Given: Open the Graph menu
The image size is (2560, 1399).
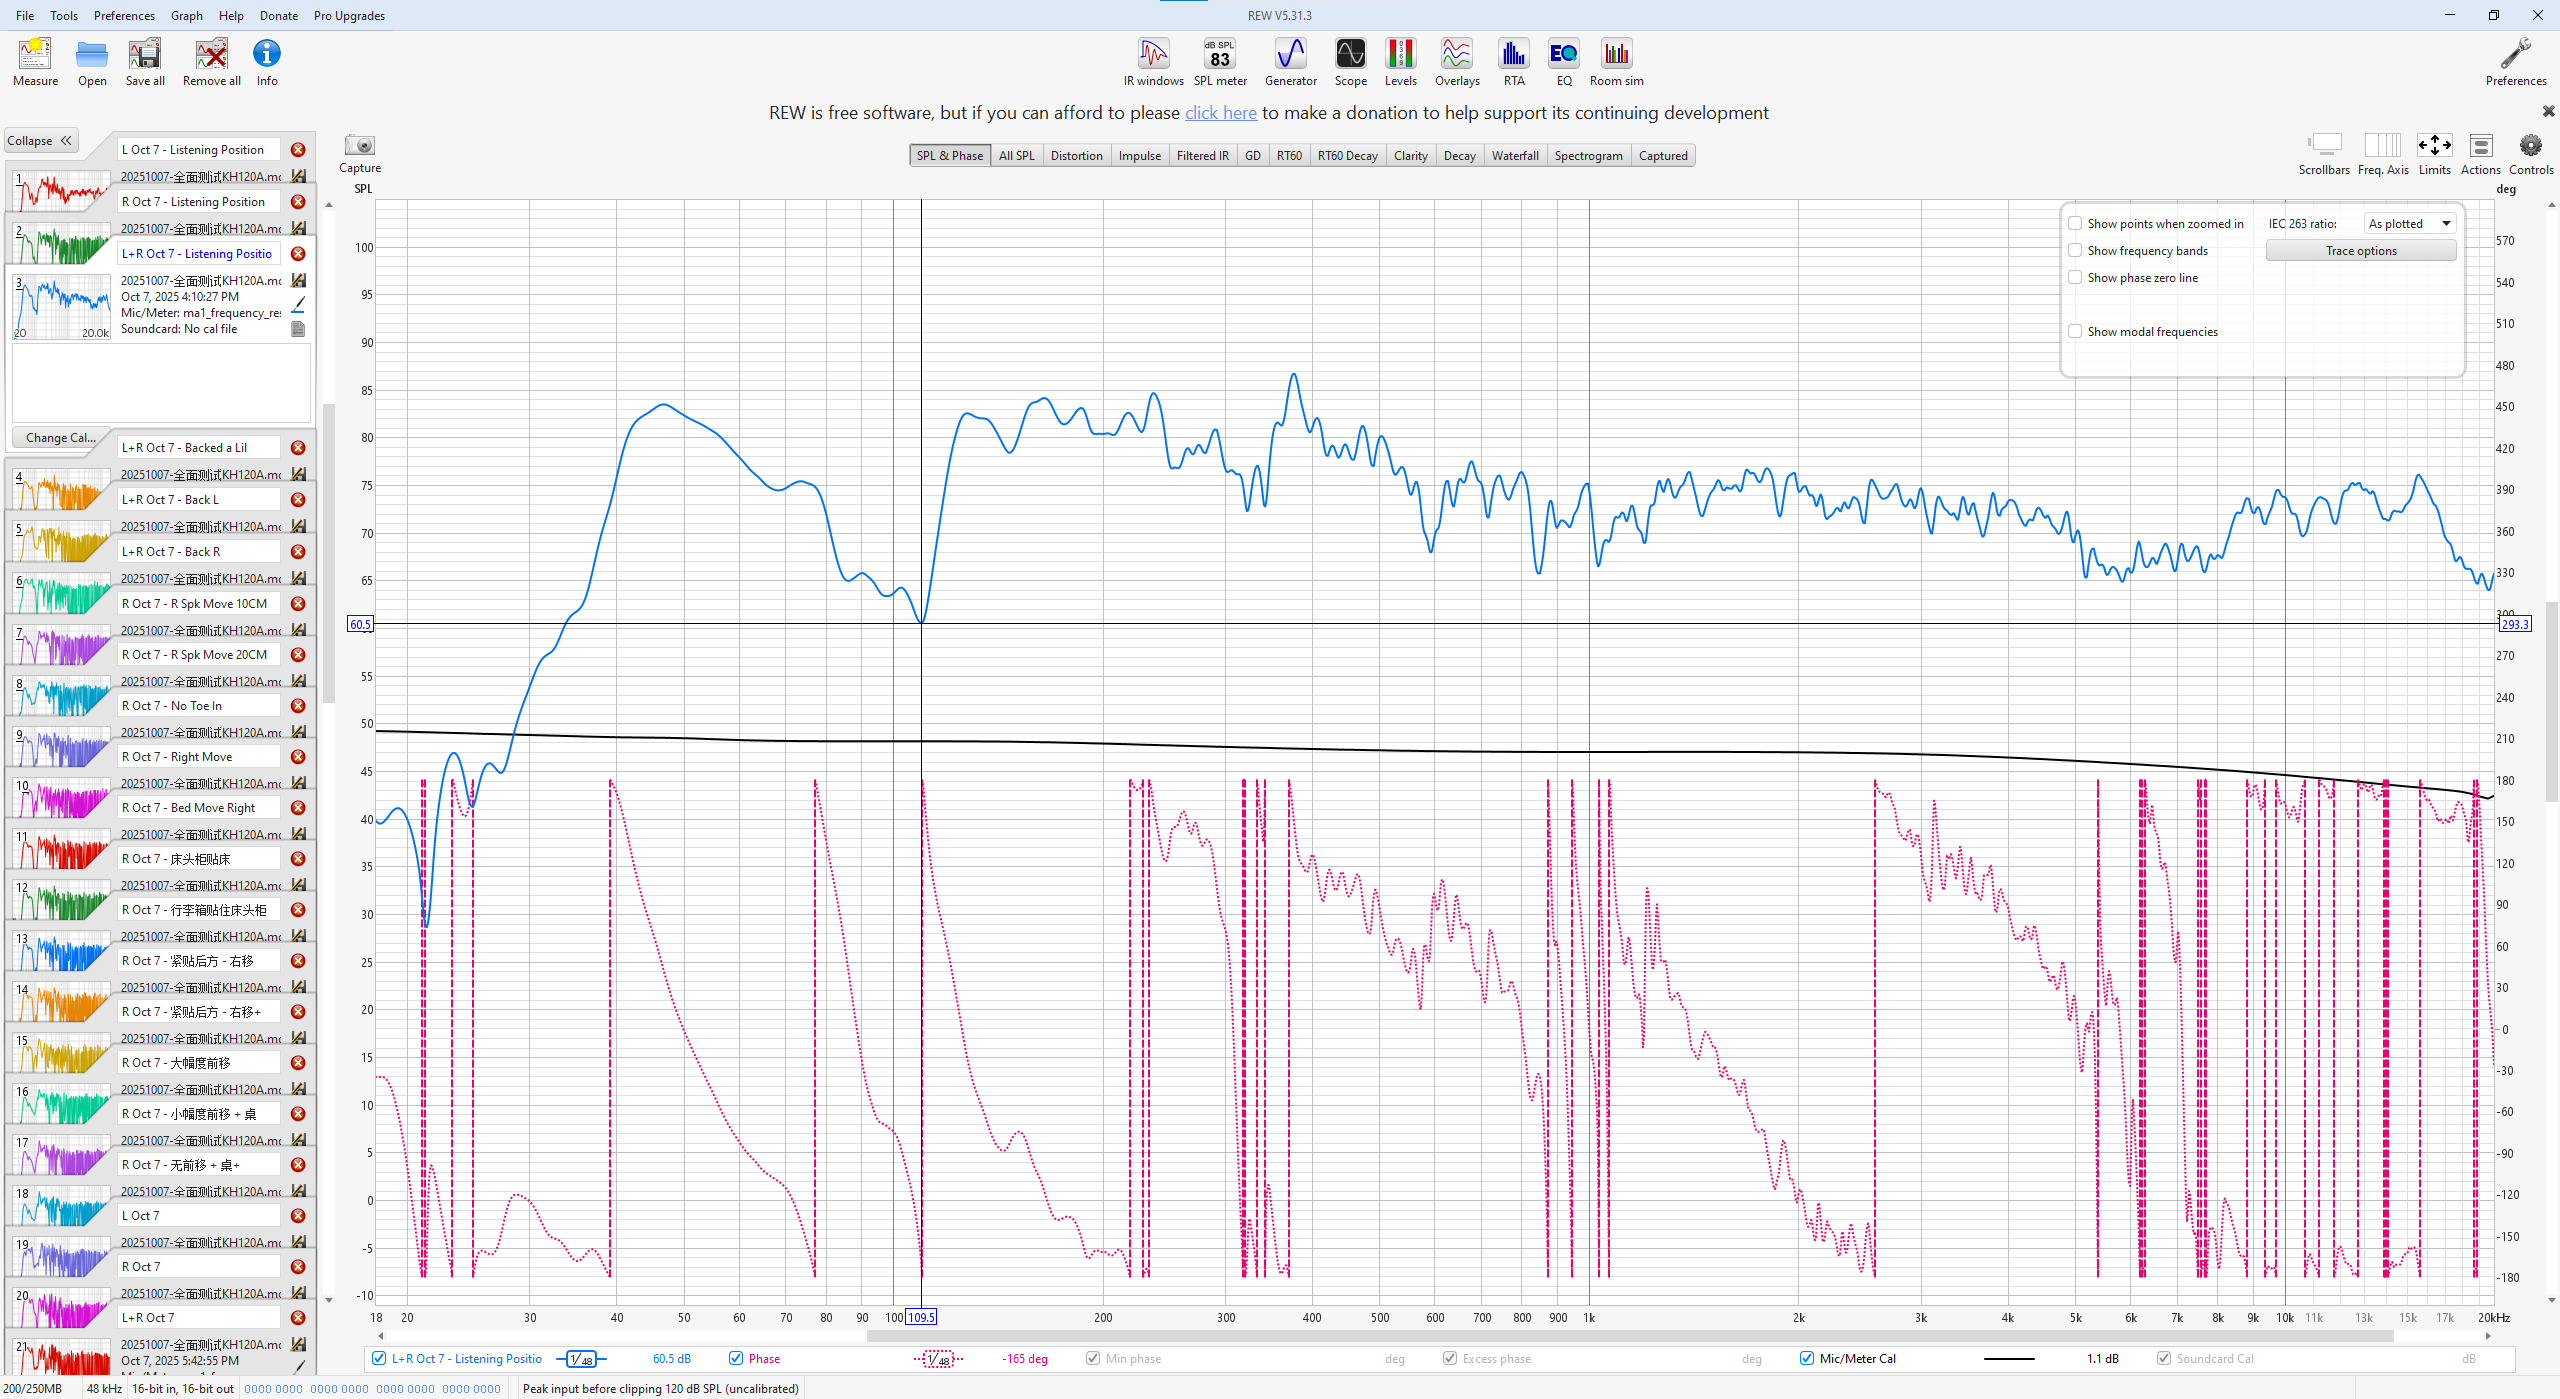Looking at the screenshot, I should [186, 16].
